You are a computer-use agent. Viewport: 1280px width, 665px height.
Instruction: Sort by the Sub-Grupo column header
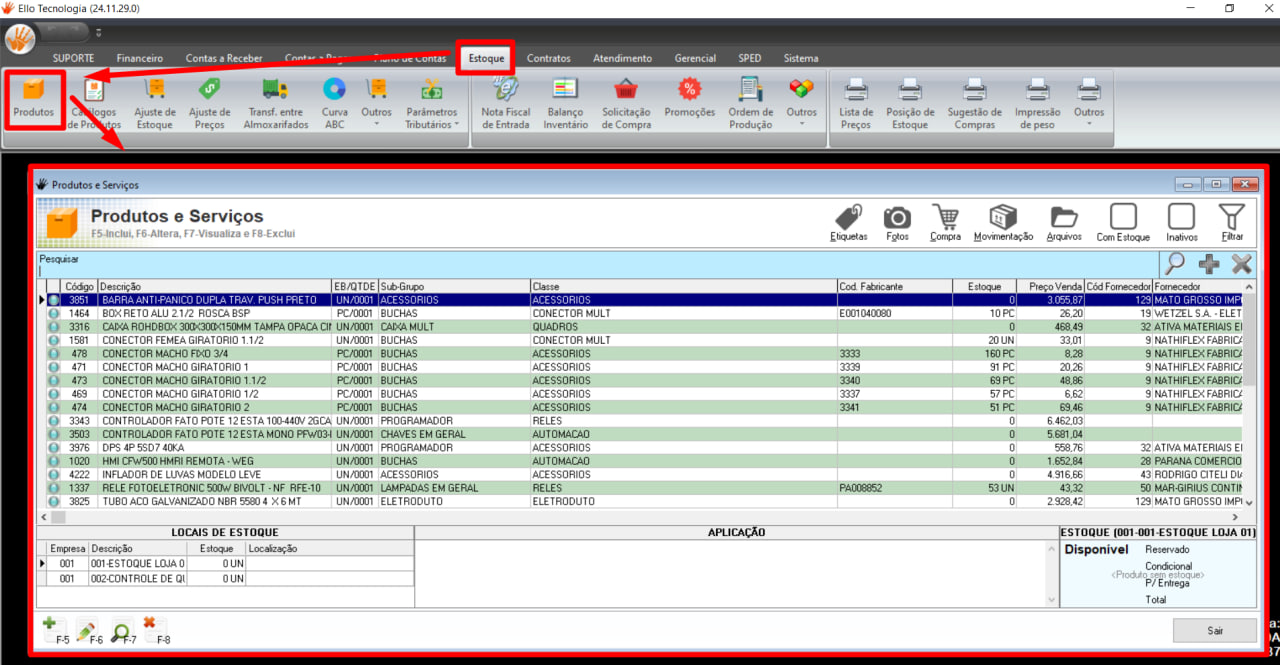[x=454, y=286]
